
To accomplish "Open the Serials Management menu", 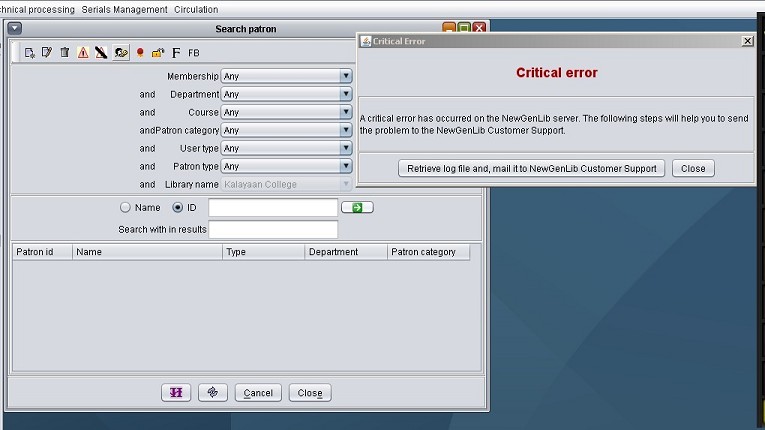I will [x=125, y=9].
